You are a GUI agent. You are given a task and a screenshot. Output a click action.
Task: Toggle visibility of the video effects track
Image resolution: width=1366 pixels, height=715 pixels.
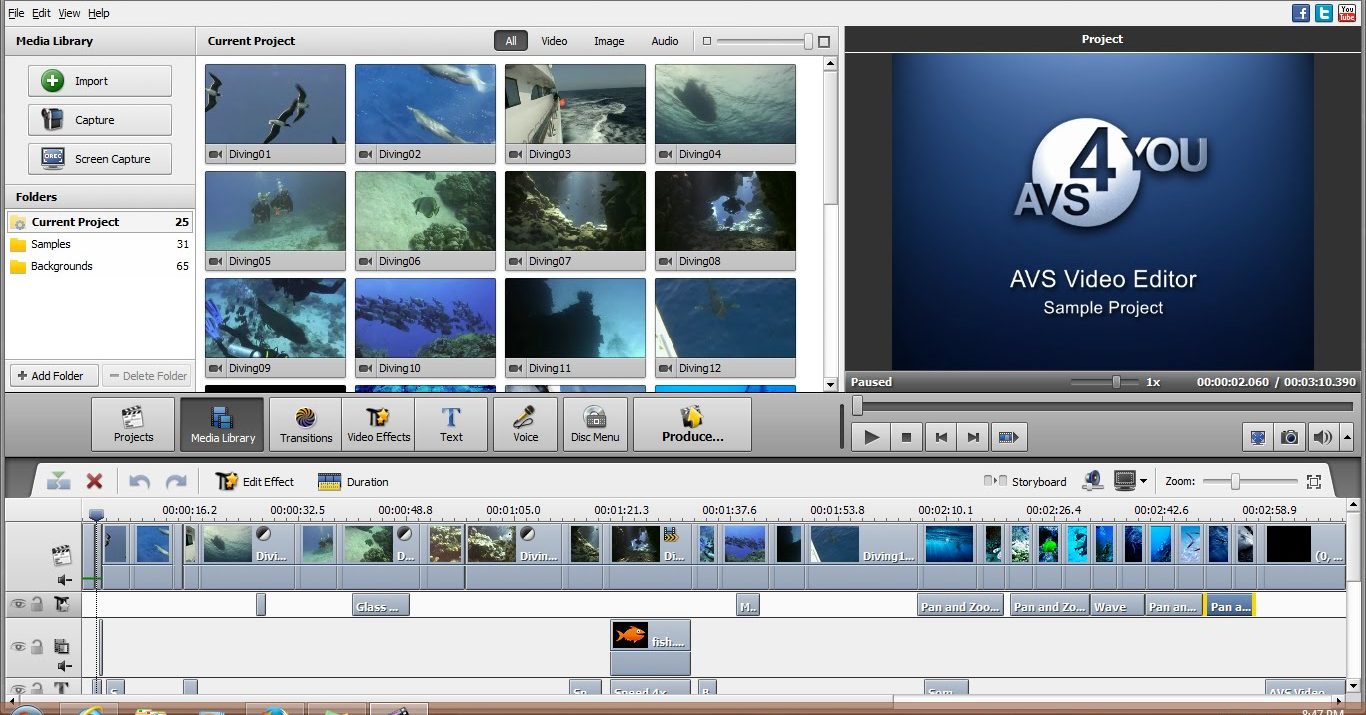(x=17, y=604)
